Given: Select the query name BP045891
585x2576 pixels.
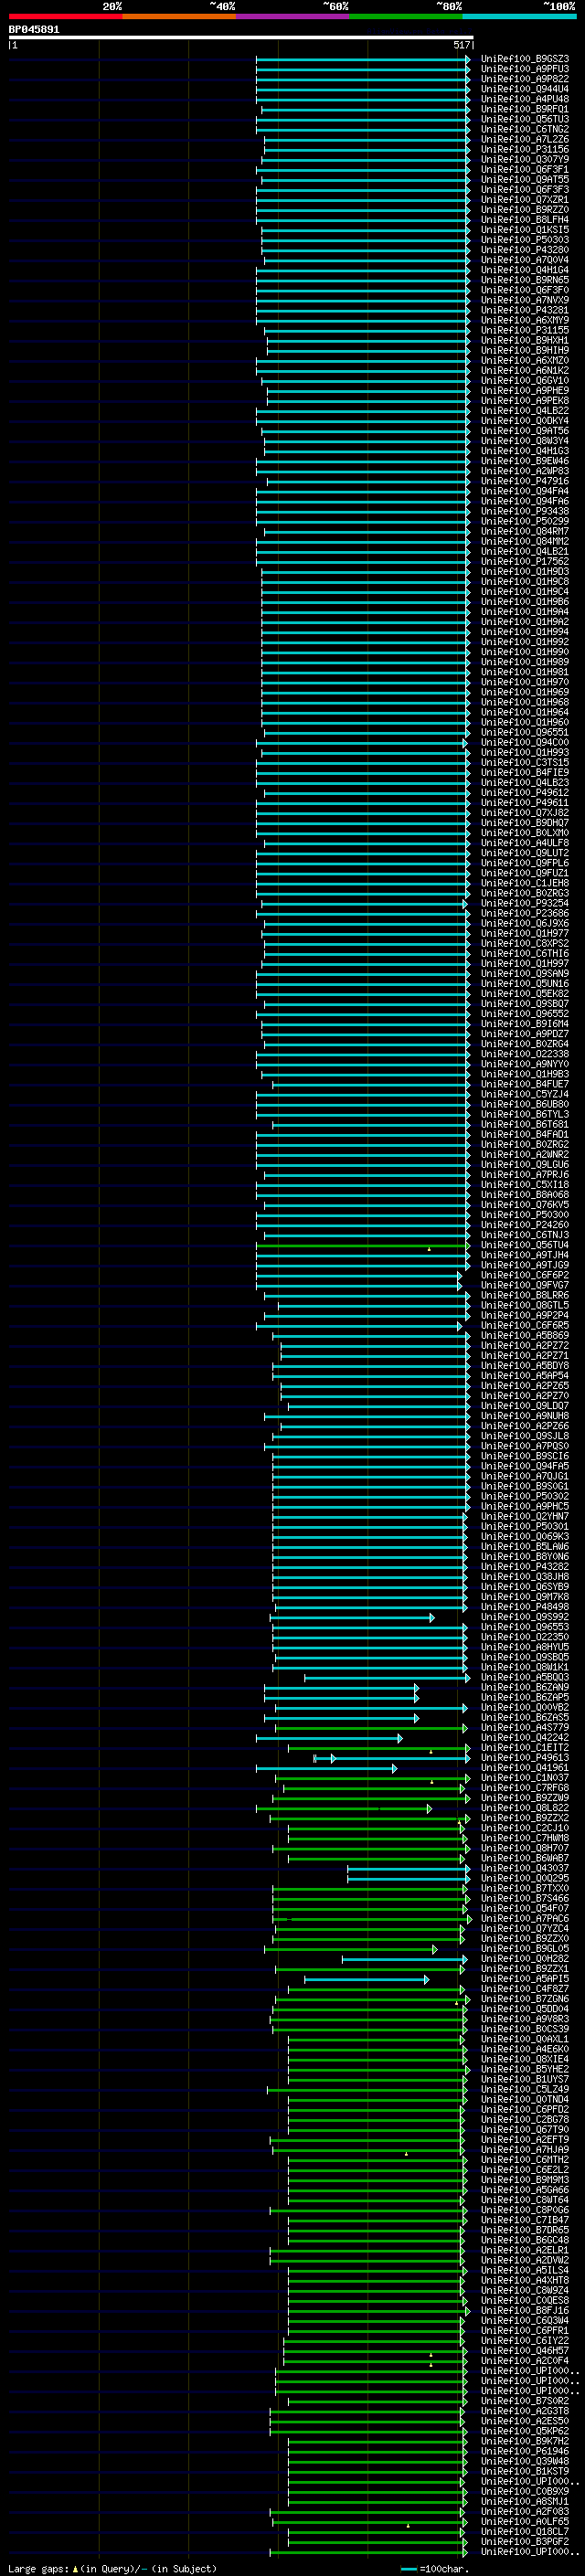Looking at the screenshot, I should (x=34, y=30).
